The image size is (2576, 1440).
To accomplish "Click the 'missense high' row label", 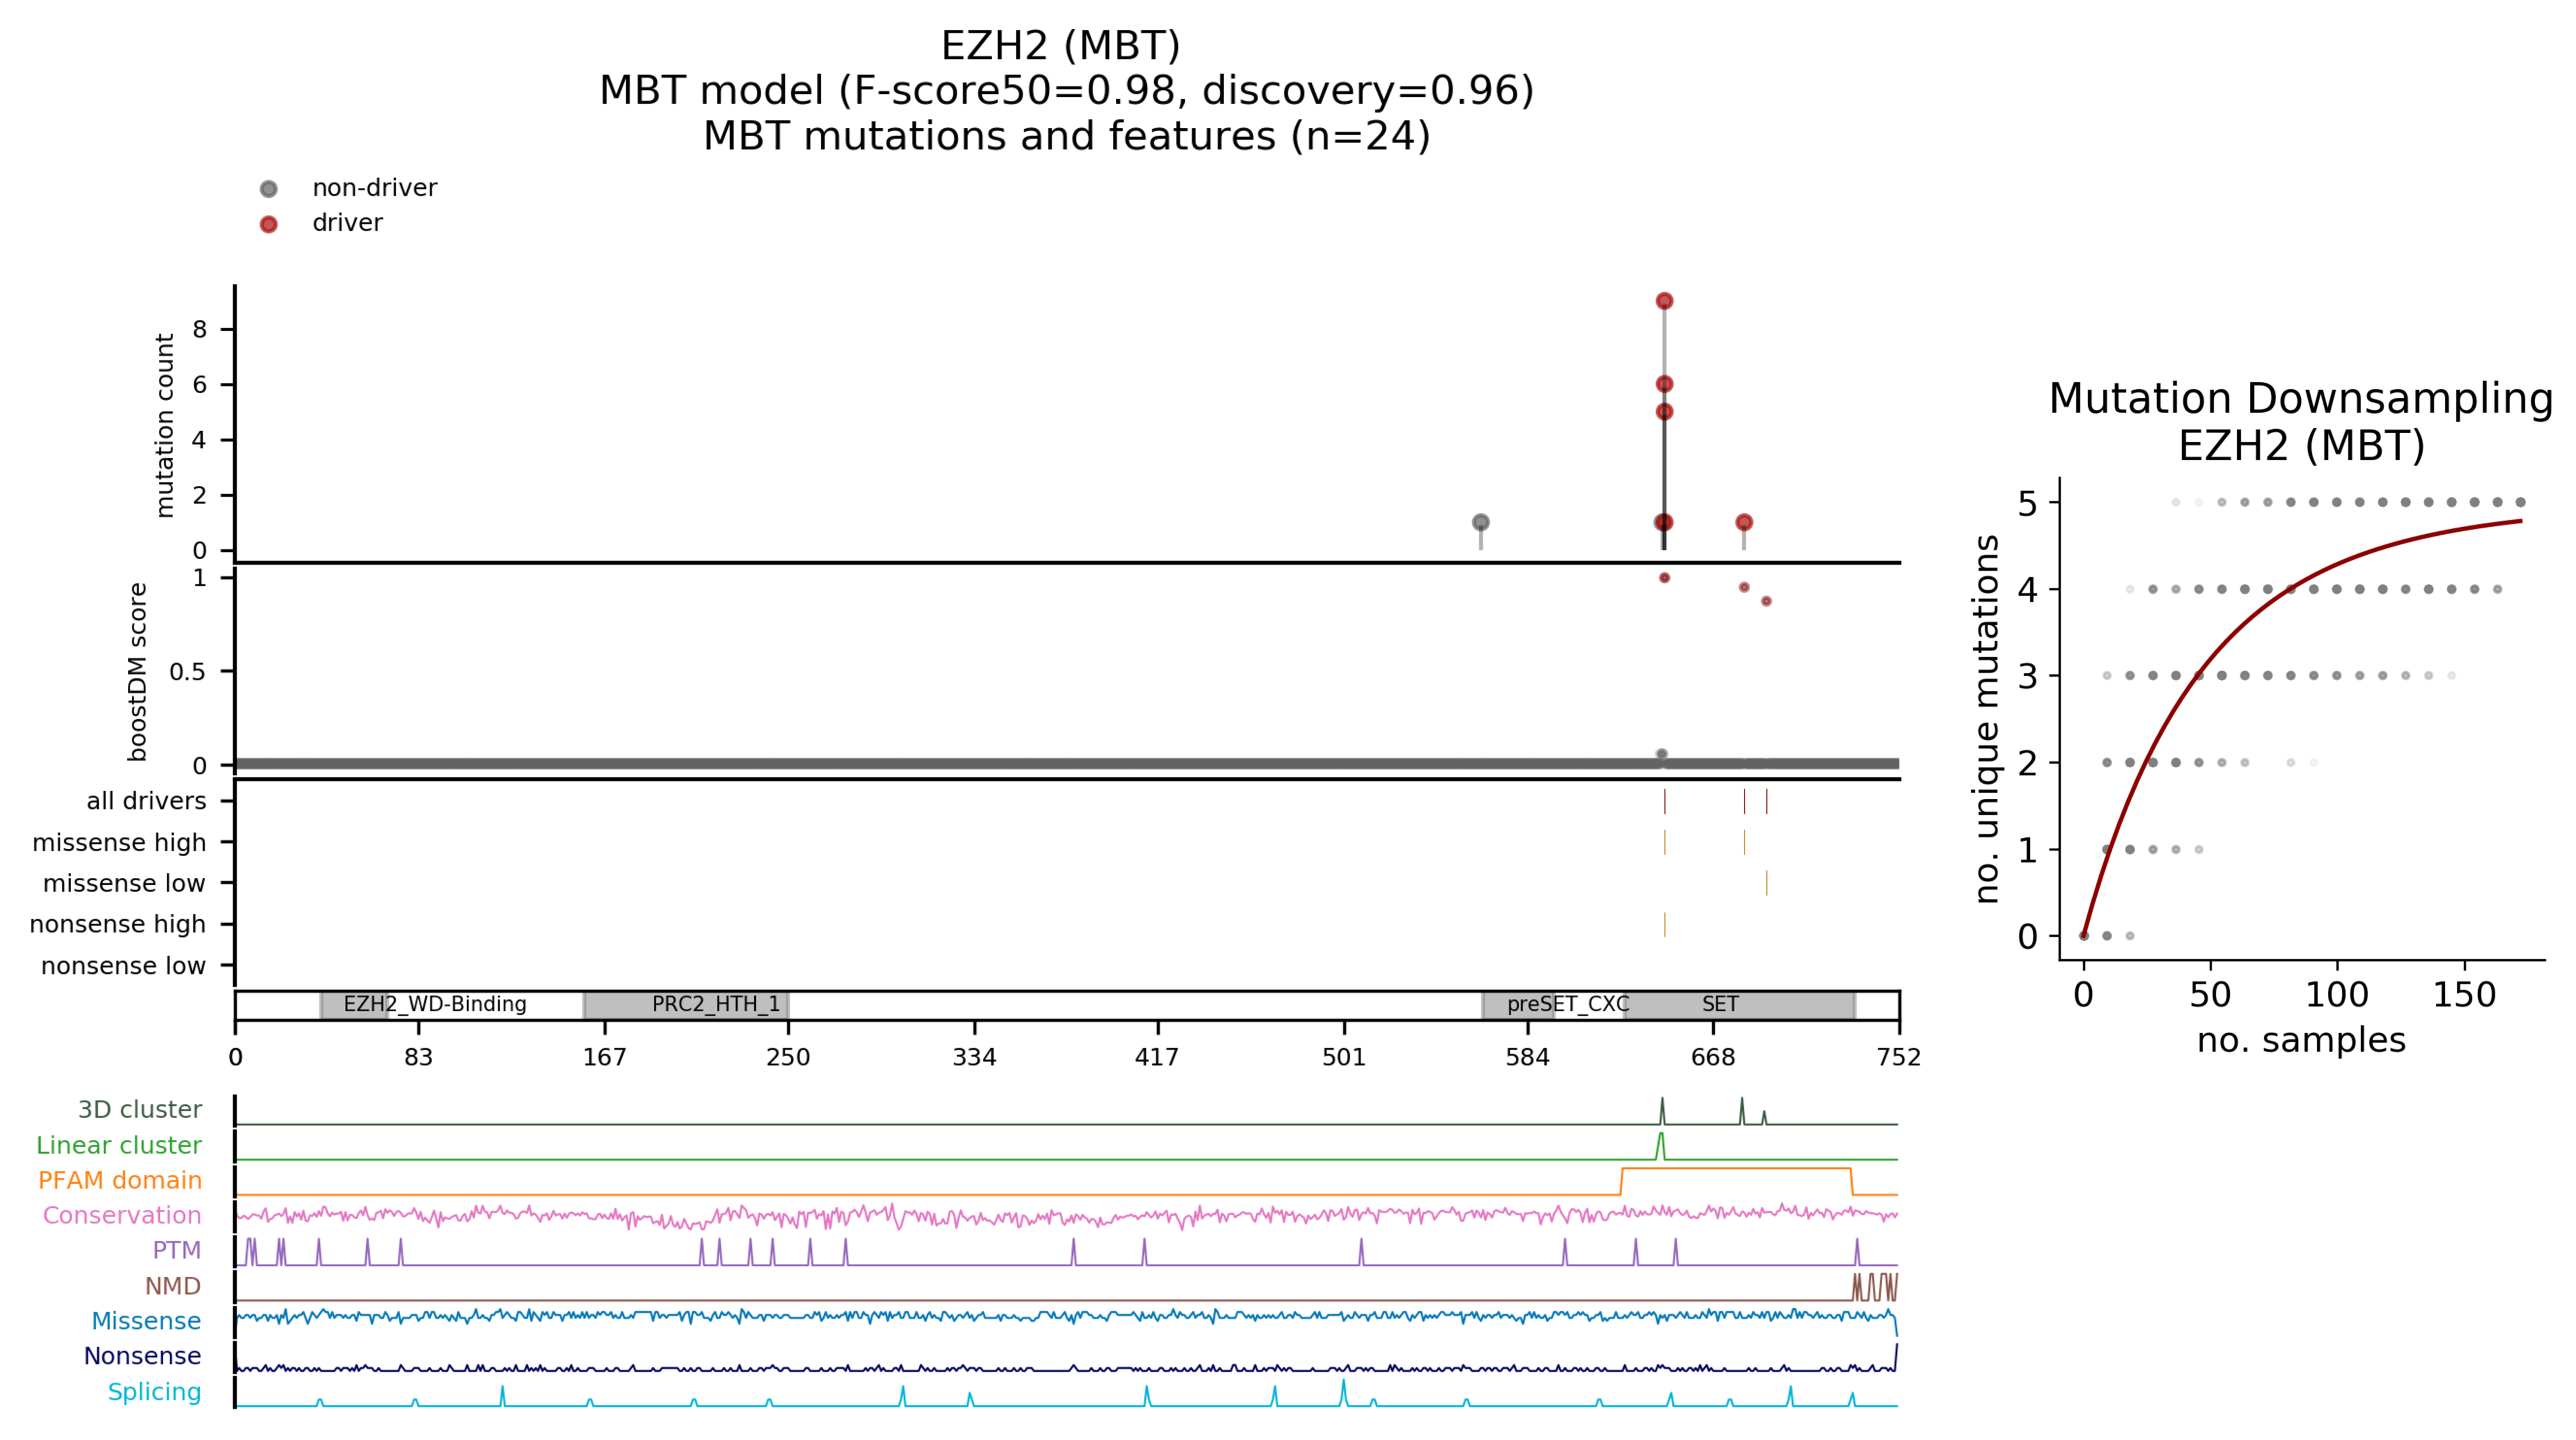I will click(x=119, y=843).
